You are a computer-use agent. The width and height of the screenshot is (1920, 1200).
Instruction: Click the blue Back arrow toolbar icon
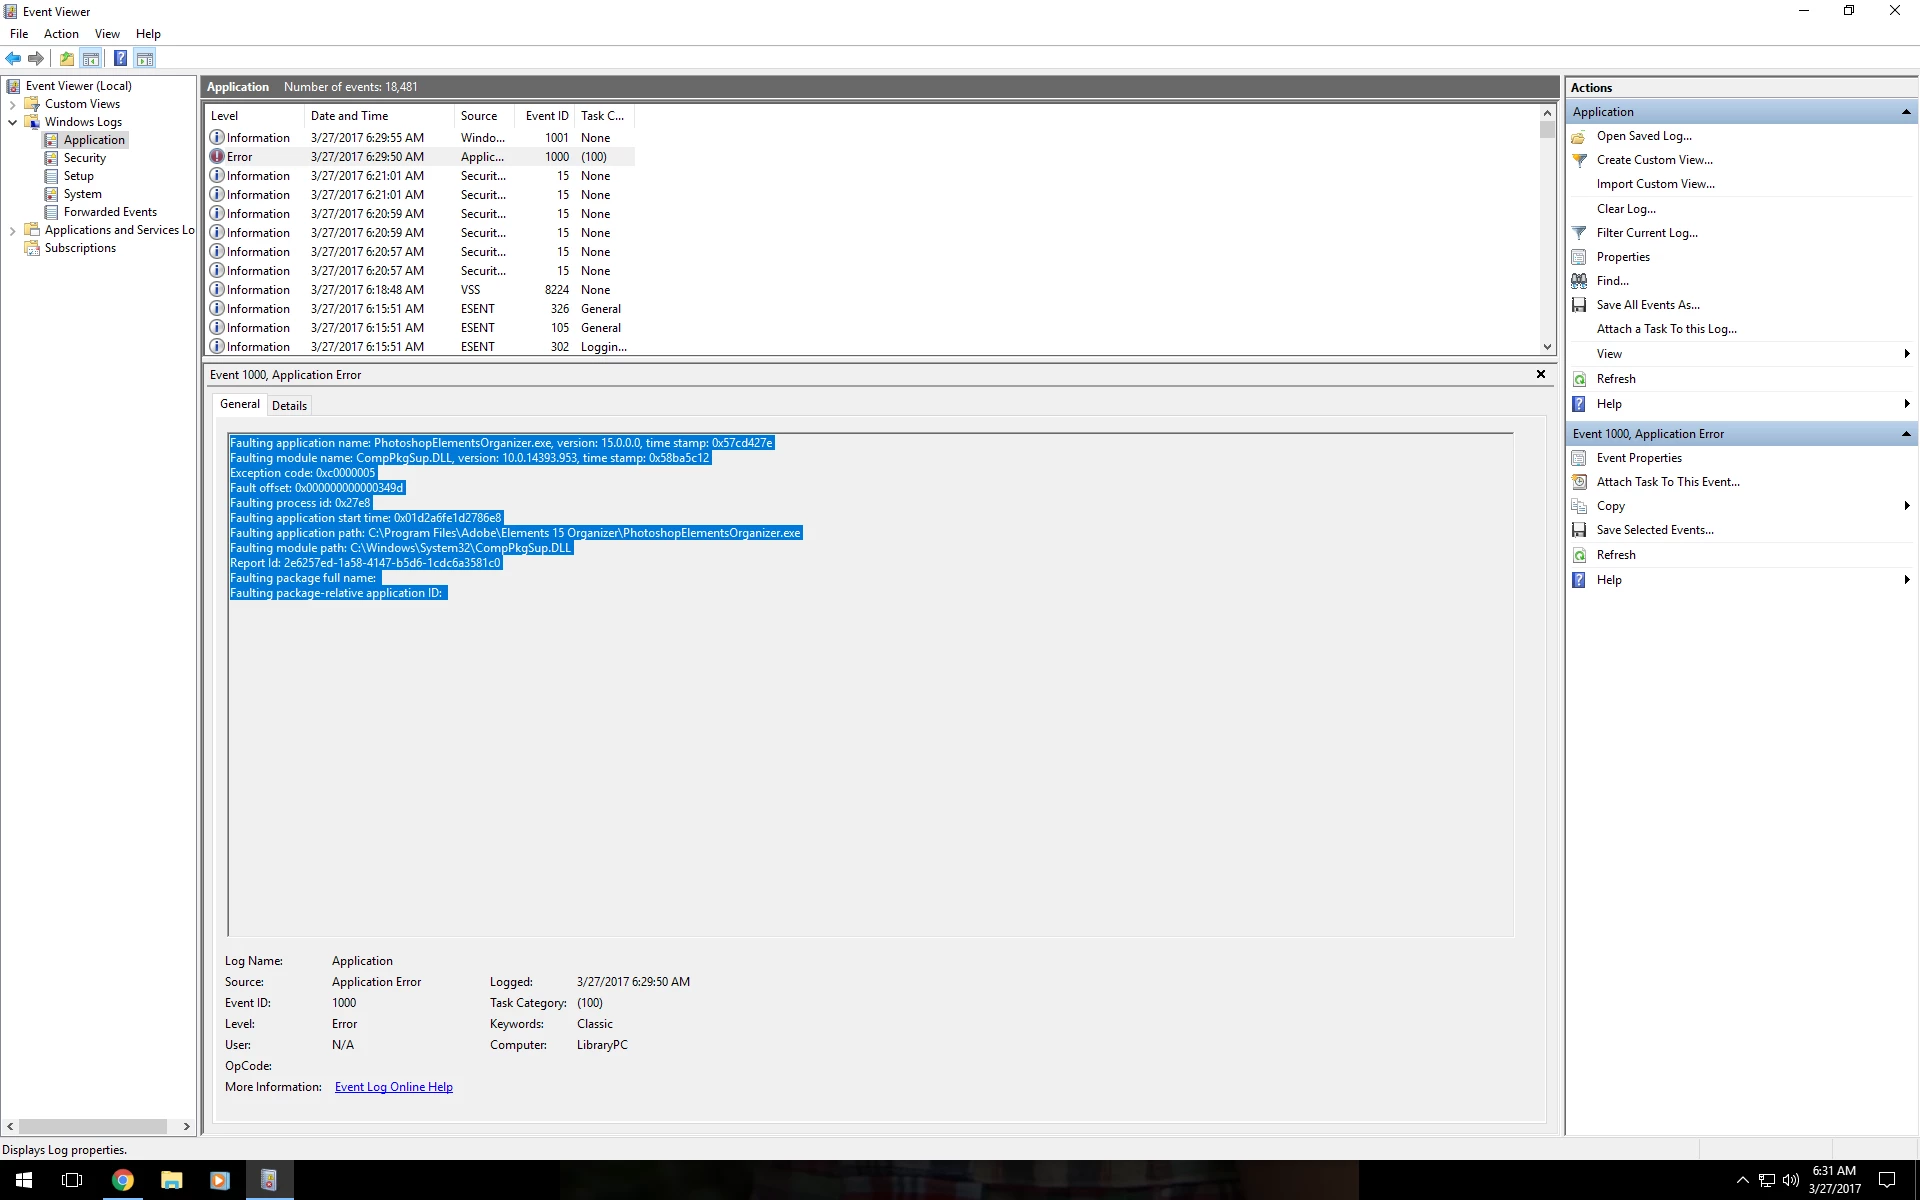point(13,58)
